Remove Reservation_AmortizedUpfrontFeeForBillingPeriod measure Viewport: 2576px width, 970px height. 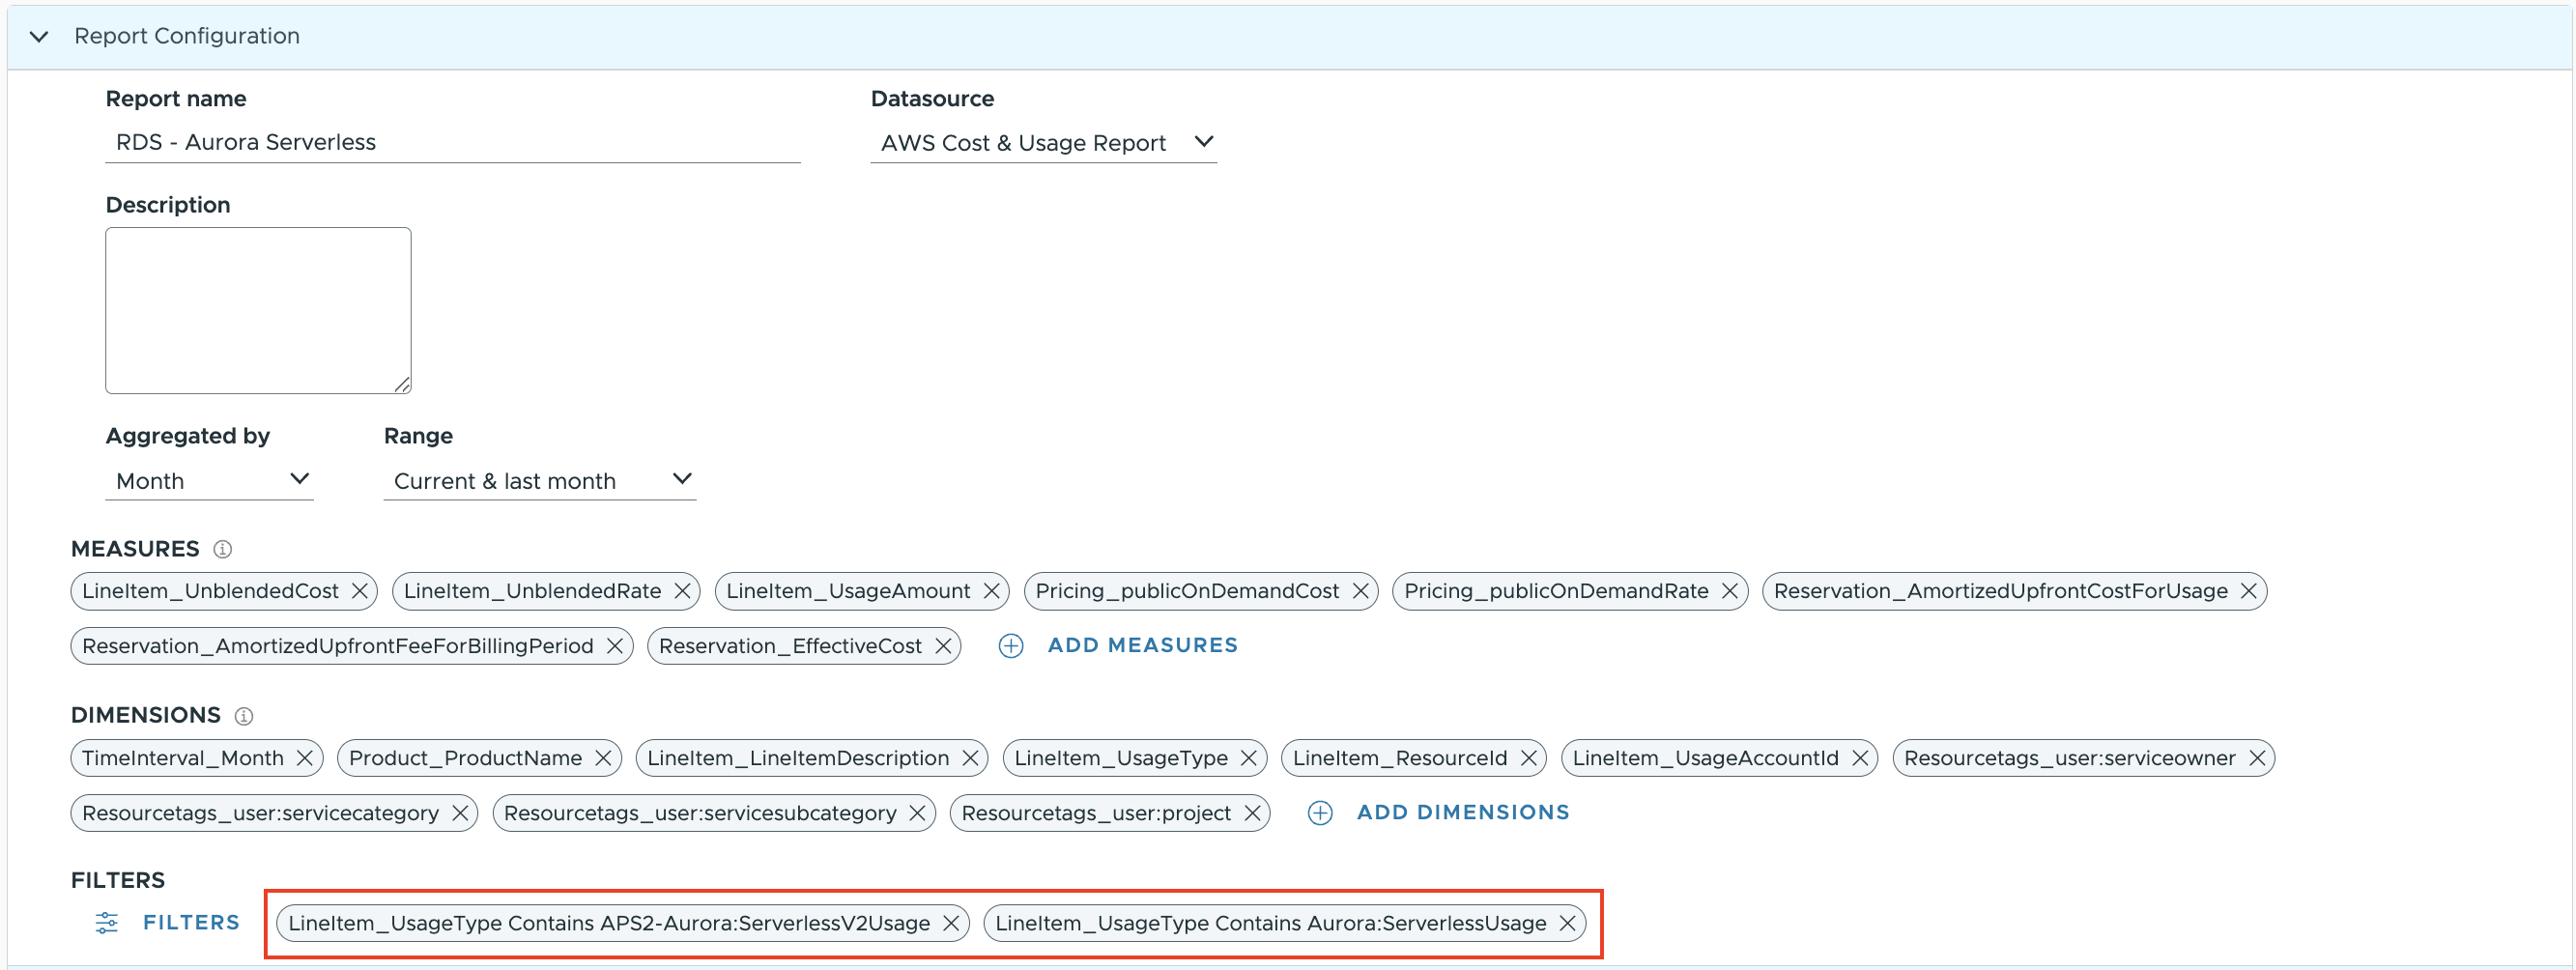[615, 646]
